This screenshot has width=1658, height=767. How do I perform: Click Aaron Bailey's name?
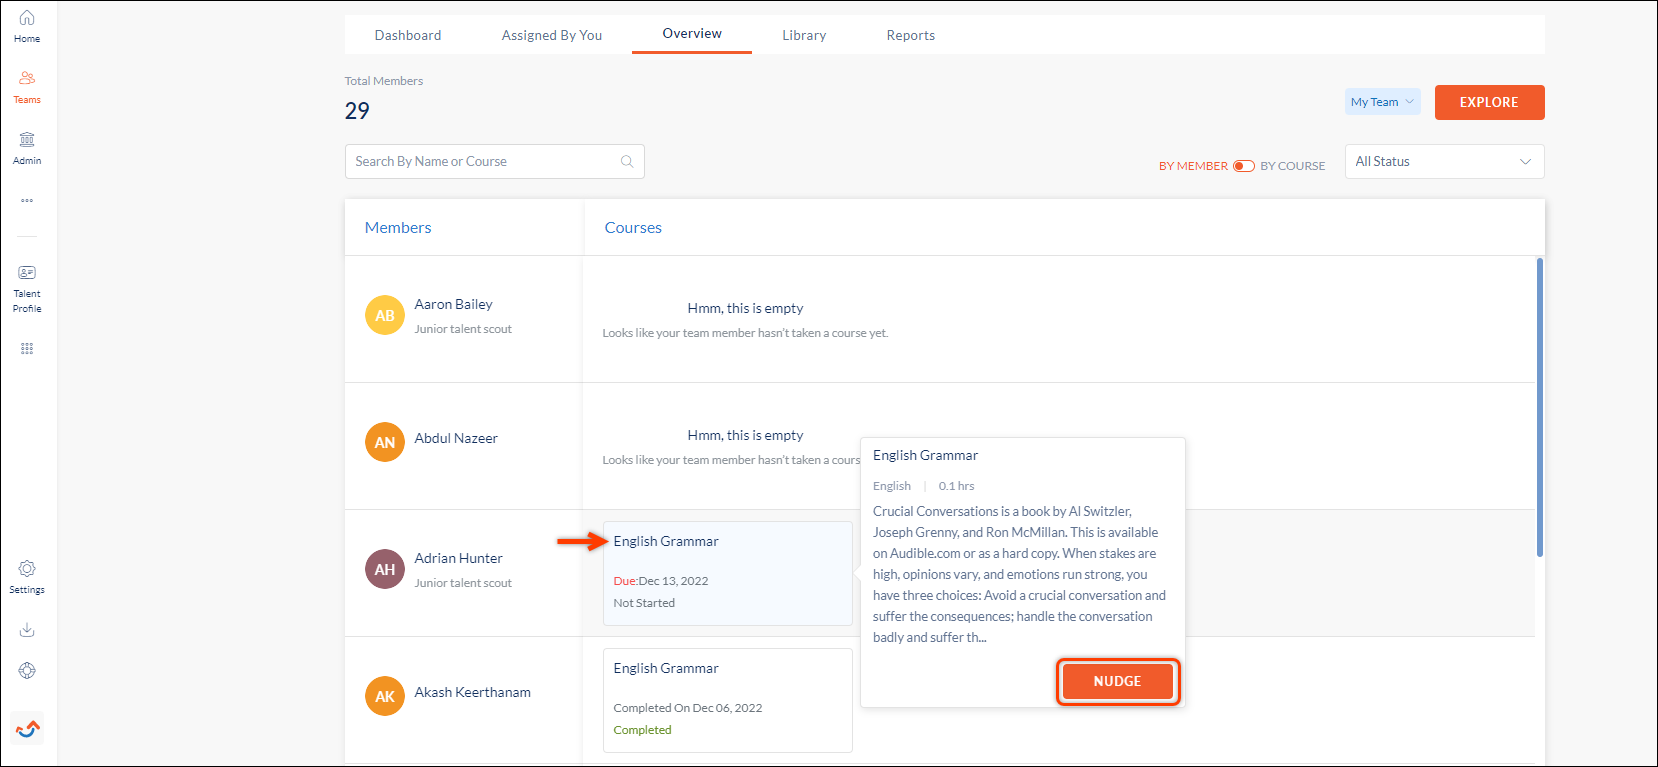[x=454, y=304]
